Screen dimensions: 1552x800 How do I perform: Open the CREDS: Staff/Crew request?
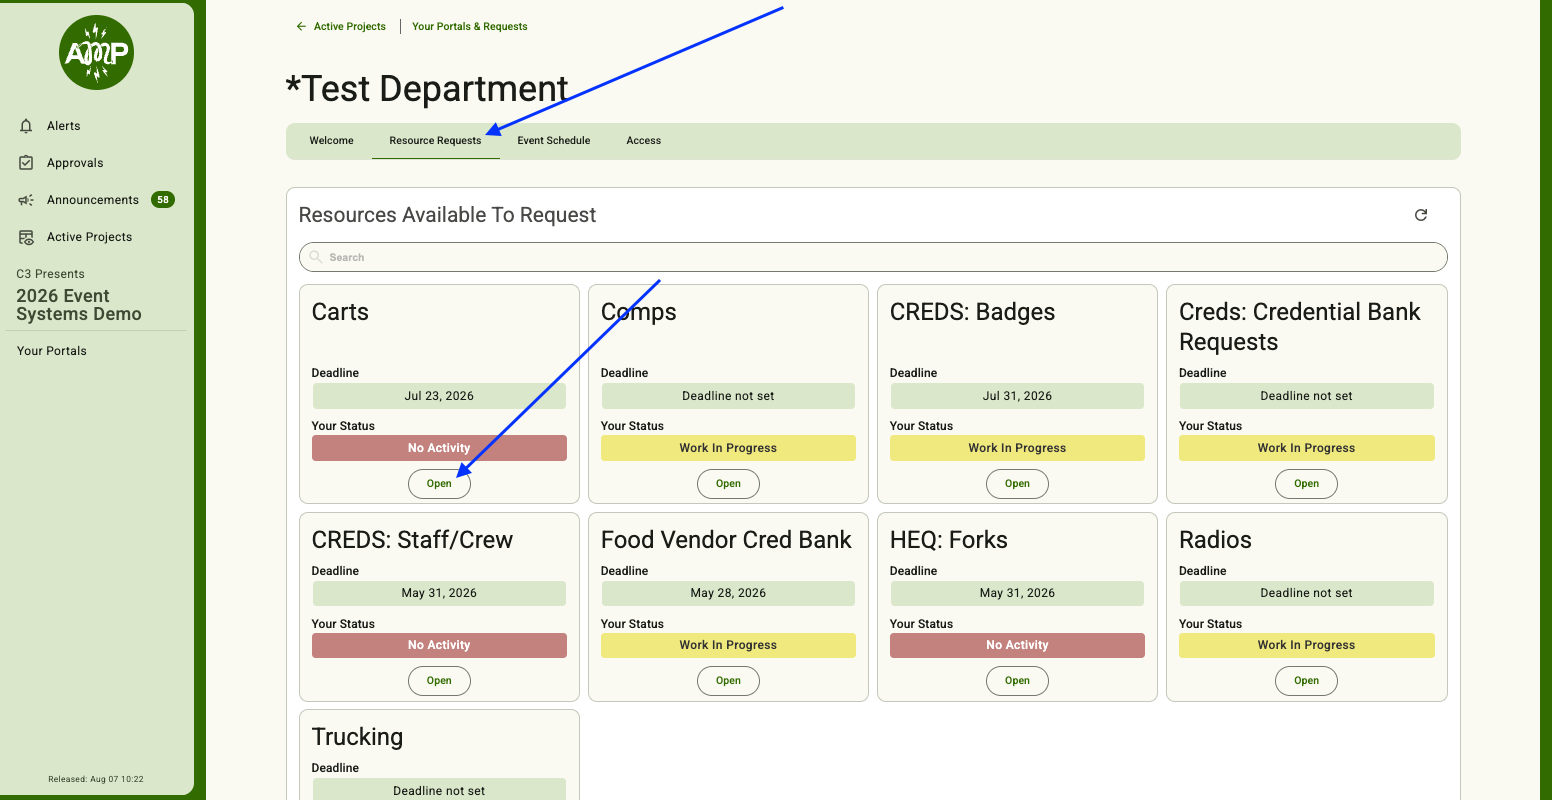tap(439, 681)
